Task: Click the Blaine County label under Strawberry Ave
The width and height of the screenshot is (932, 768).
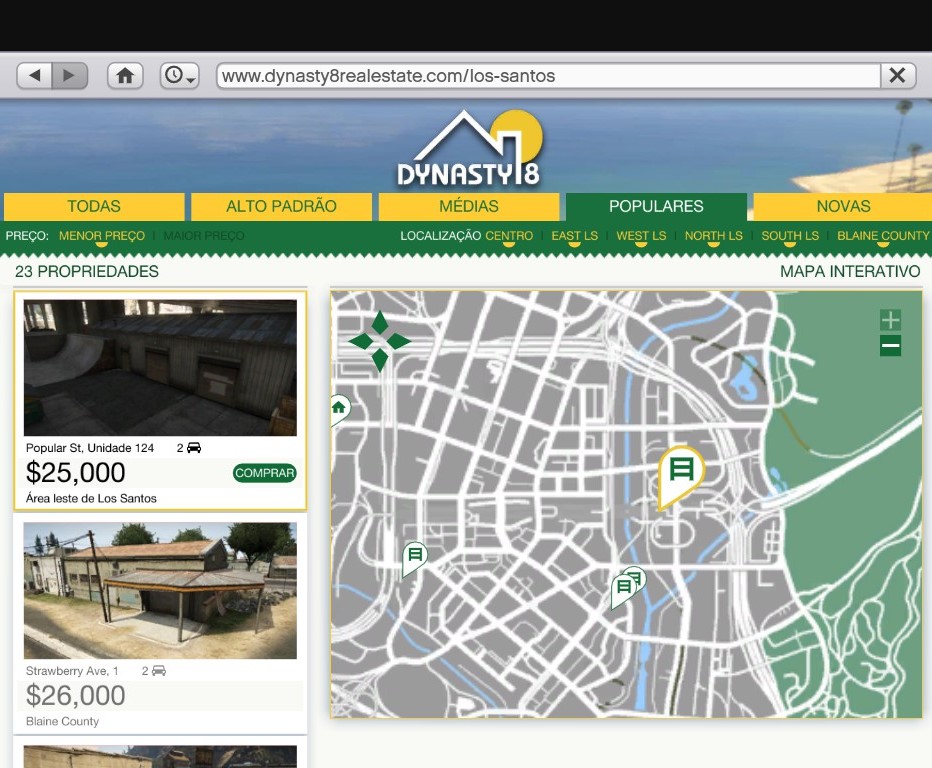Action: 62,722
